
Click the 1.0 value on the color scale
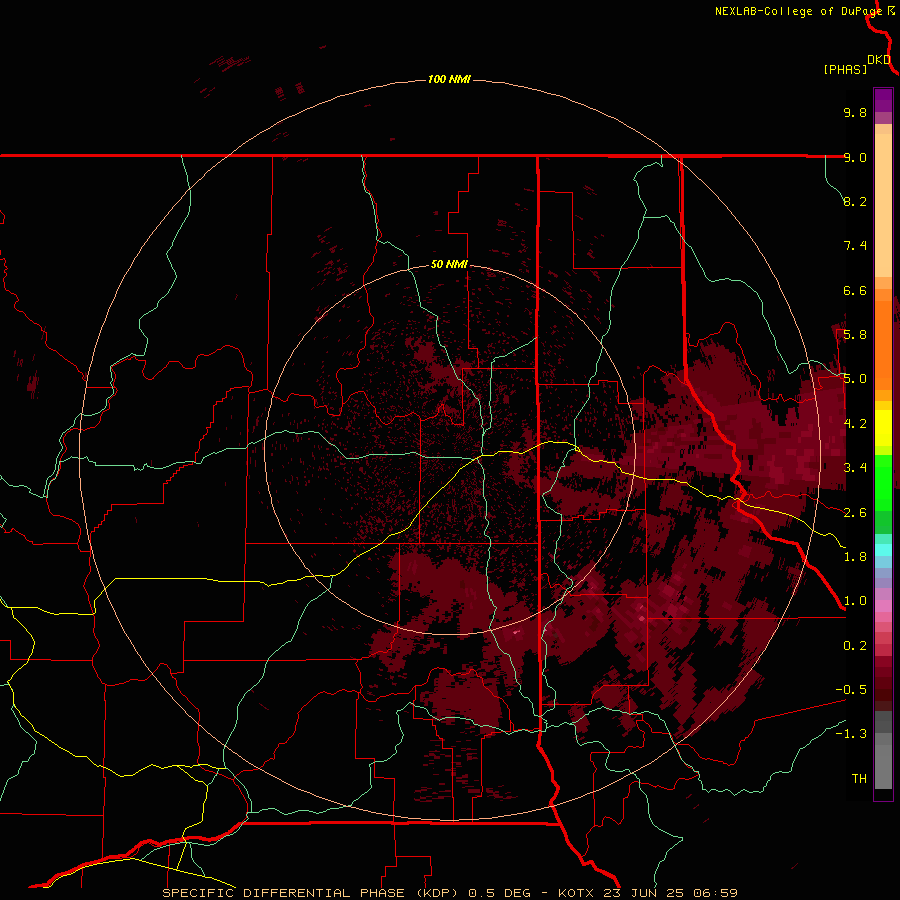click(x=855, y=601)
